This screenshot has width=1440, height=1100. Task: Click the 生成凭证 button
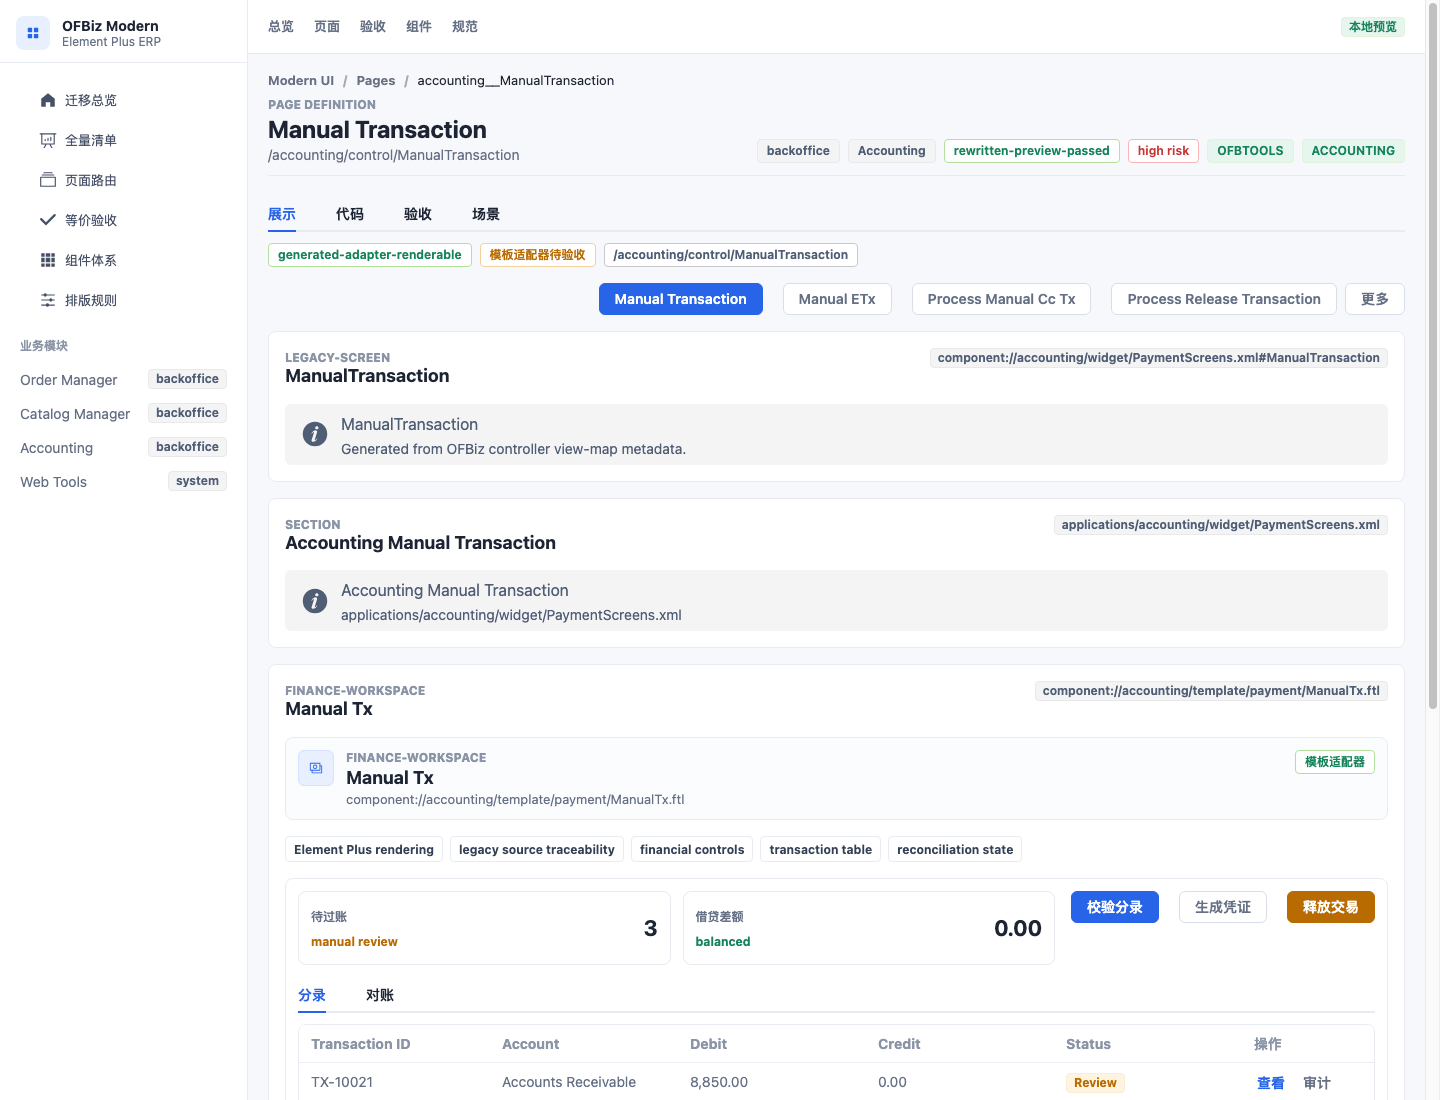pos(1223,907)
